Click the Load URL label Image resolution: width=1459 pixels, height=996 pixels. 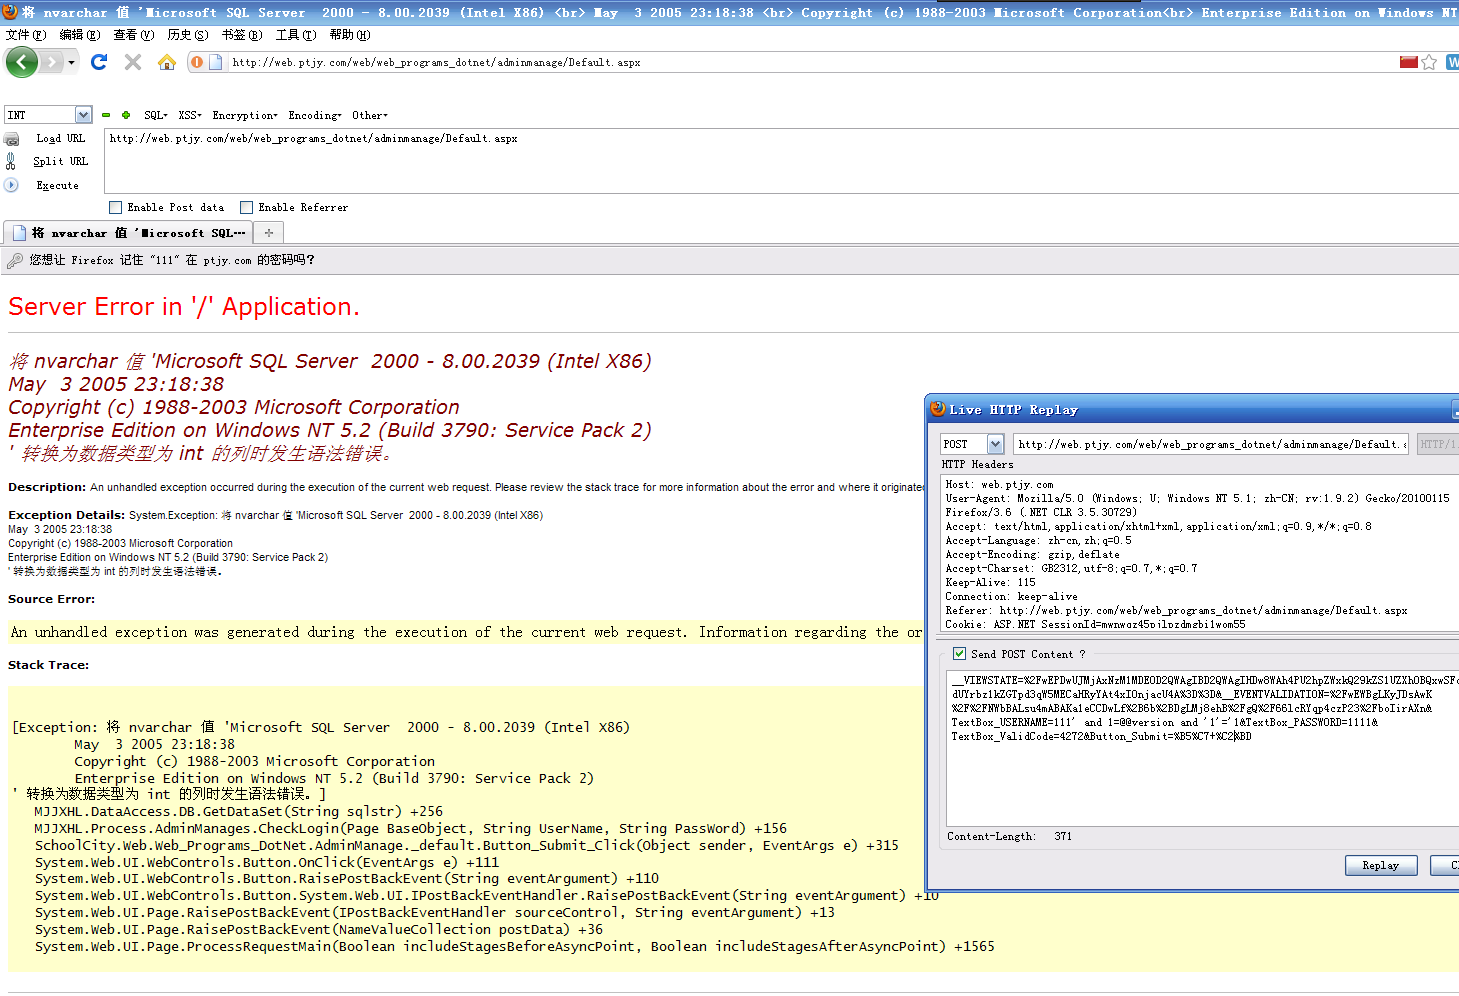(60, 139)
